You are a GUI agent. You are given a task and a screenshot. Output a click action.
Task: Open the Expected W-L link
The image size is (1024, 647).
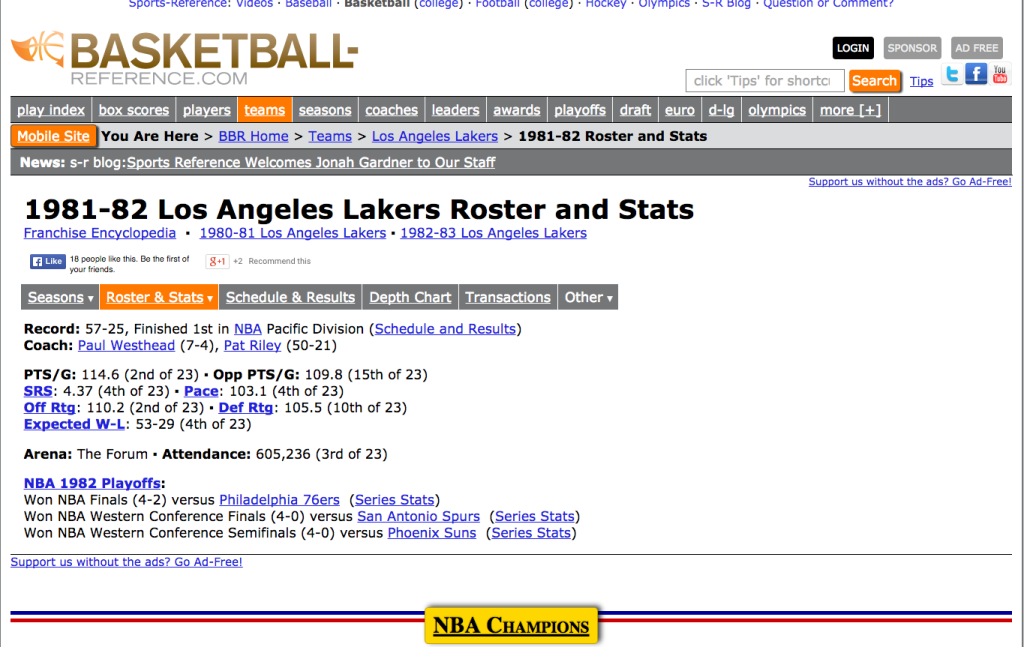click(x=74, y=424)
